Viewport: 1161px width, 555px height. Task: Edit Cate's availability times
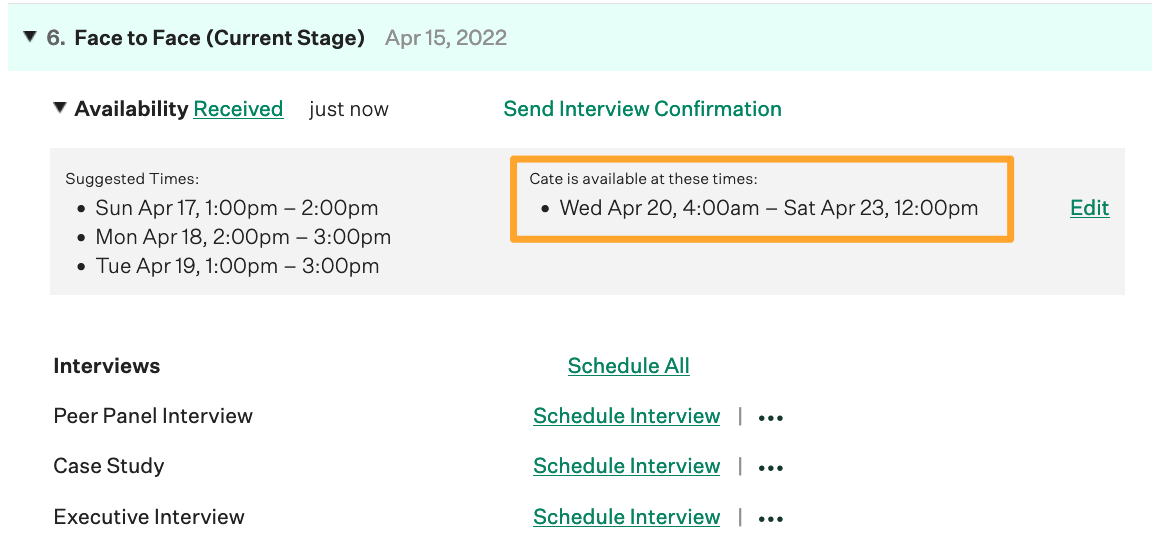pyautogui.click(x=1089, y=208)
